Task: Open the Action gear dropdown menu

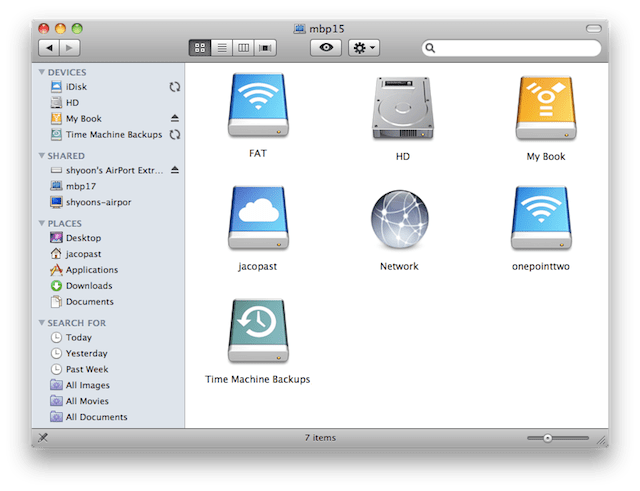Action: tap(364, 48)
